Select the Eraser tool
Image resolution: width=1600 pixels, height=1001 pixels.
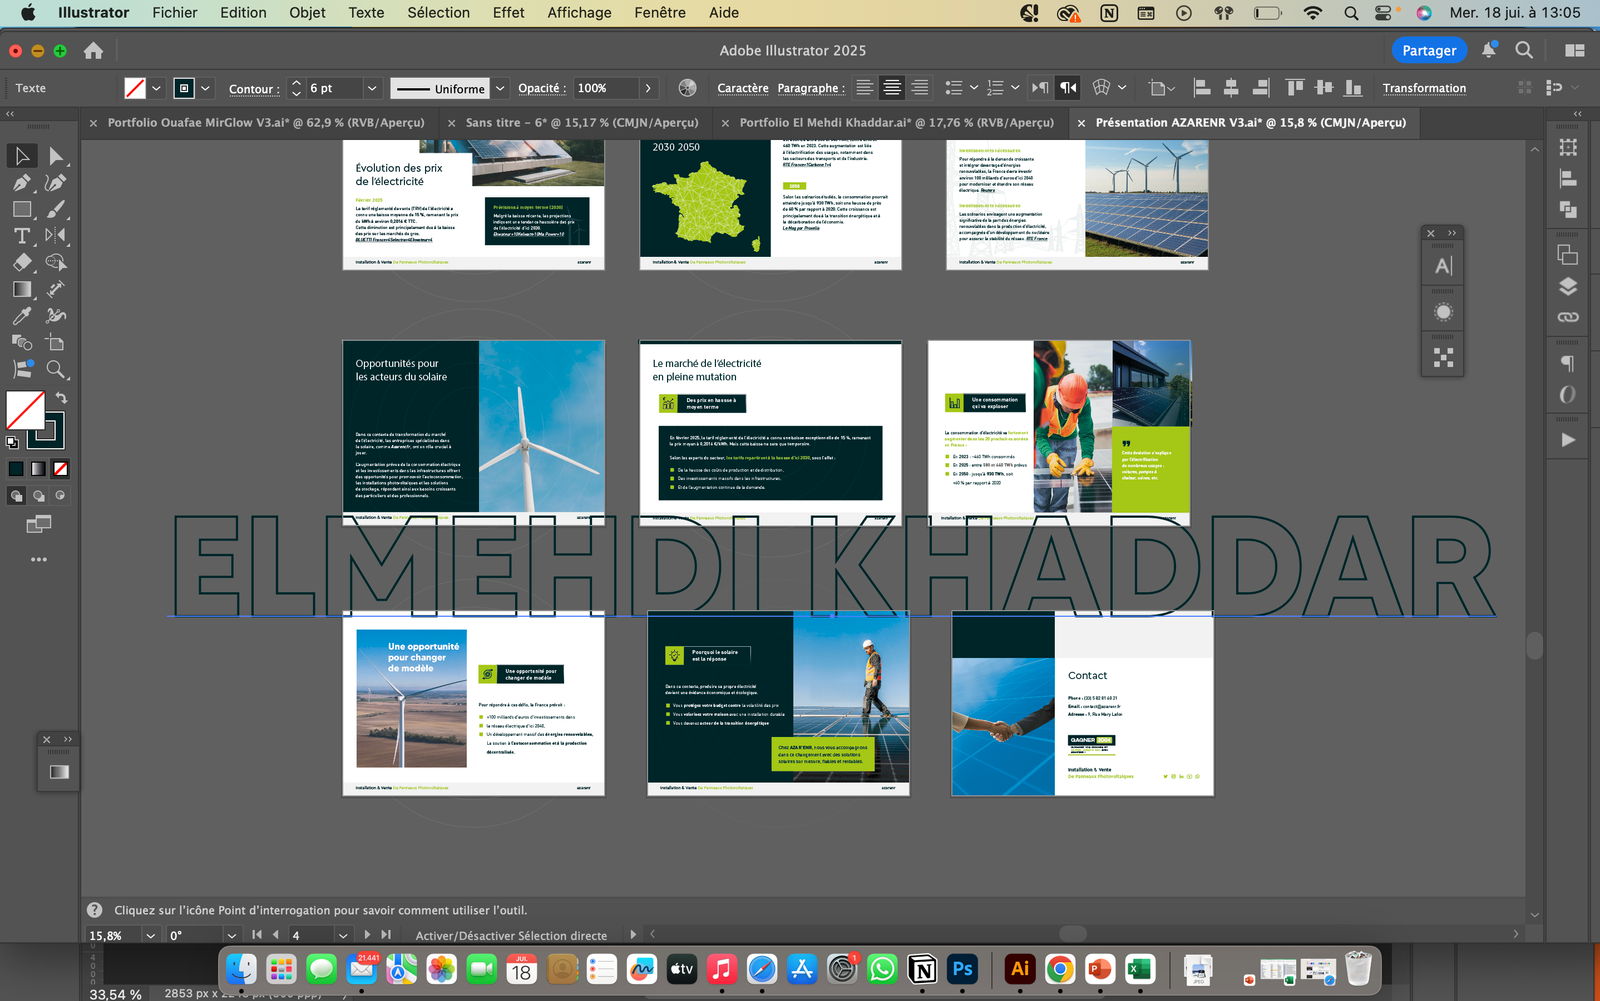[22, 263]
